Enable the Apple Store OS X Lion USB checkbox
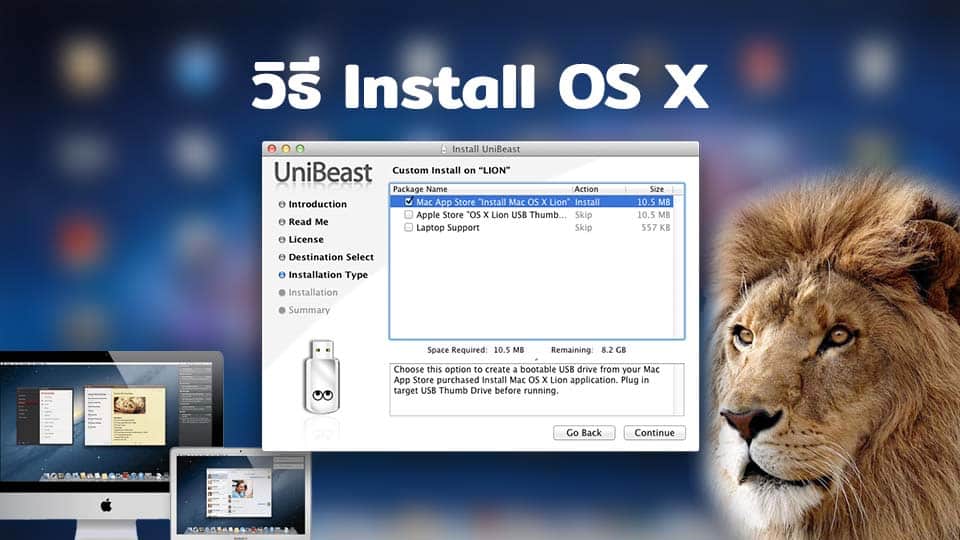Image resolution: width=960 pixels, height=540 pixels. tap(409, 215)
